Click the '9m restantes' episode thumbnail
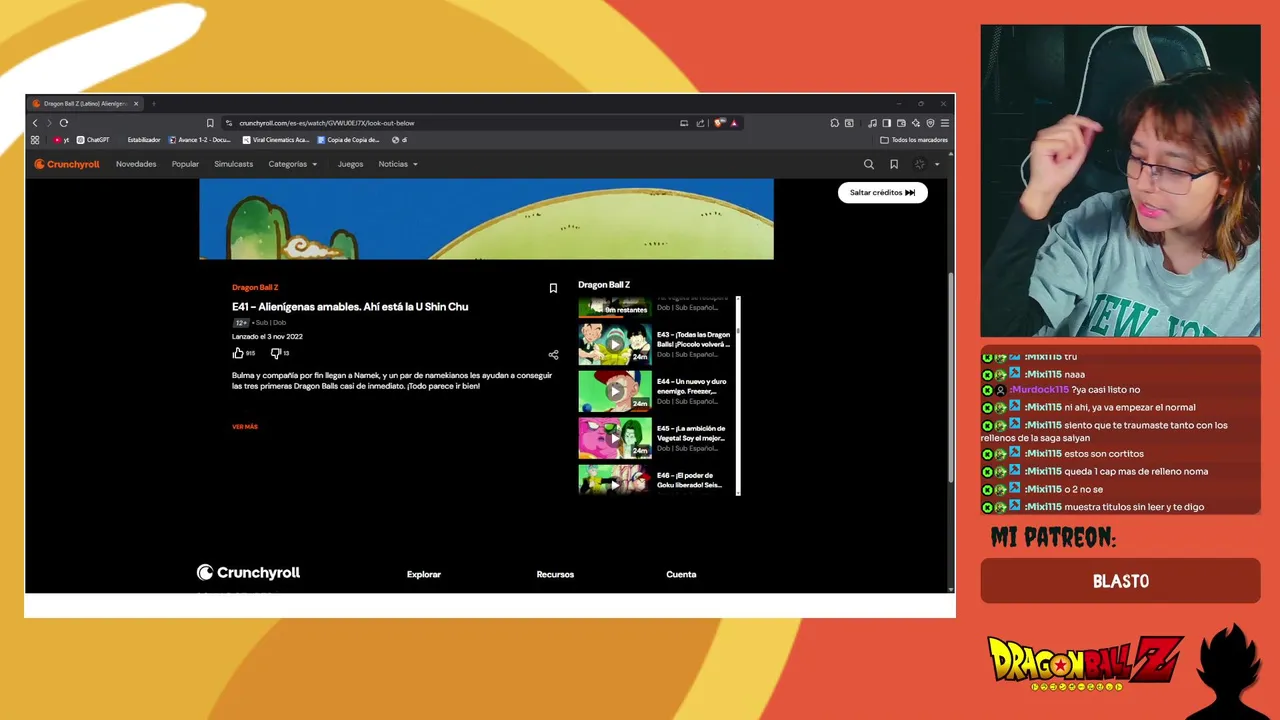Viewport: 1280px width, 720px height. point(615,307)
